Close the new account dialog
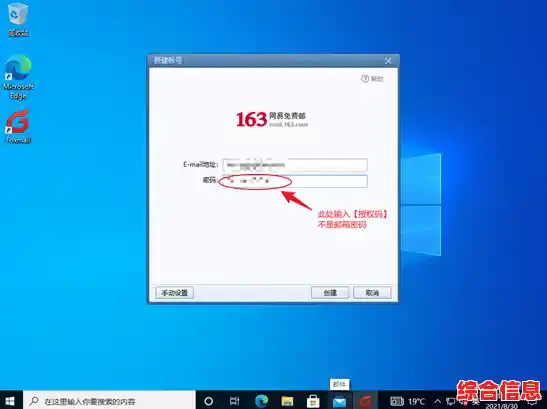 [x=388, y=61]
